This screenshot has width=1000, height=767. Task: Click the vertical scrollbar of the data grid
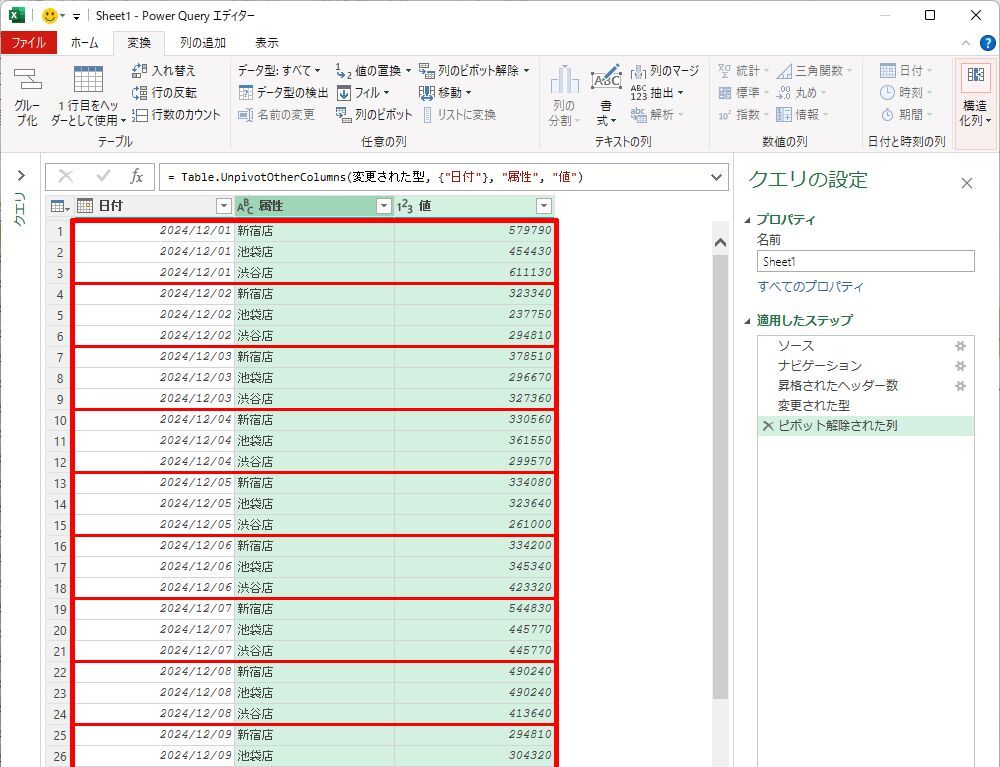[x=720, y=450]
